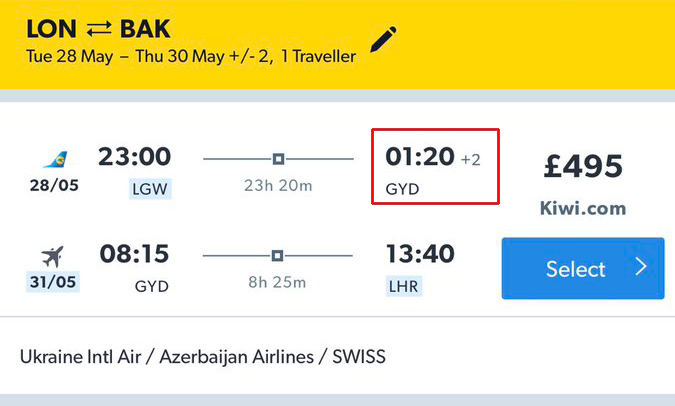Click the return flight stopover square marker

[278, 256]
